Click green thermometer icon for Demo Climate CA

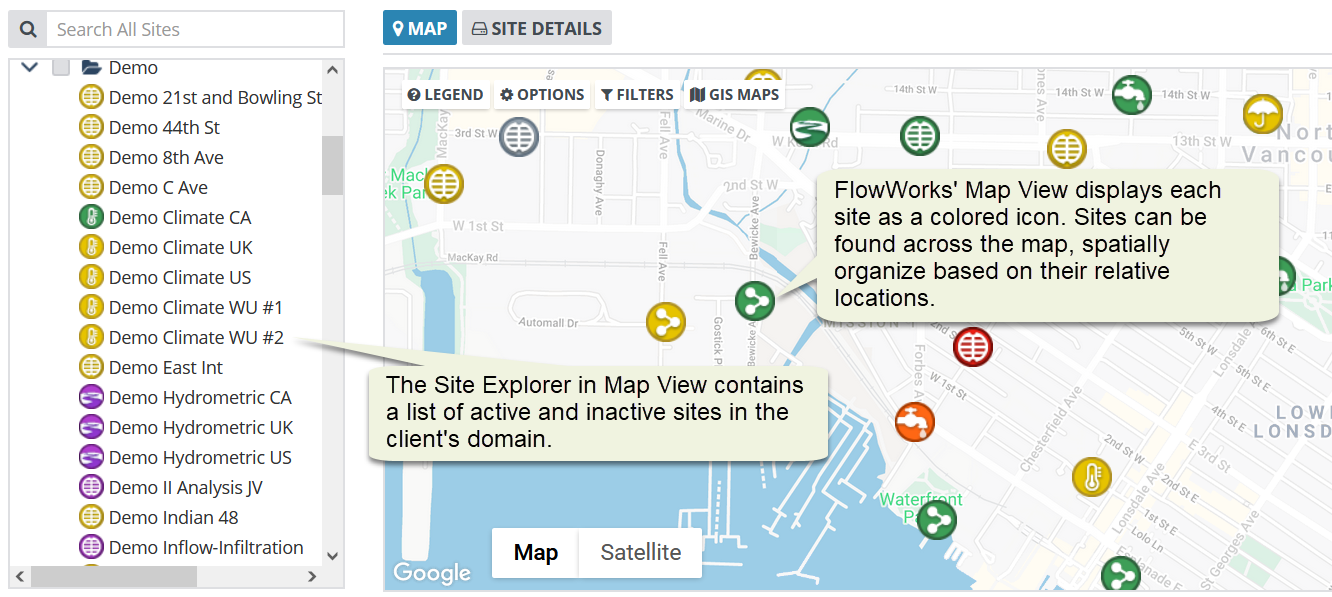pyautogui.click(x=92, y=217)
